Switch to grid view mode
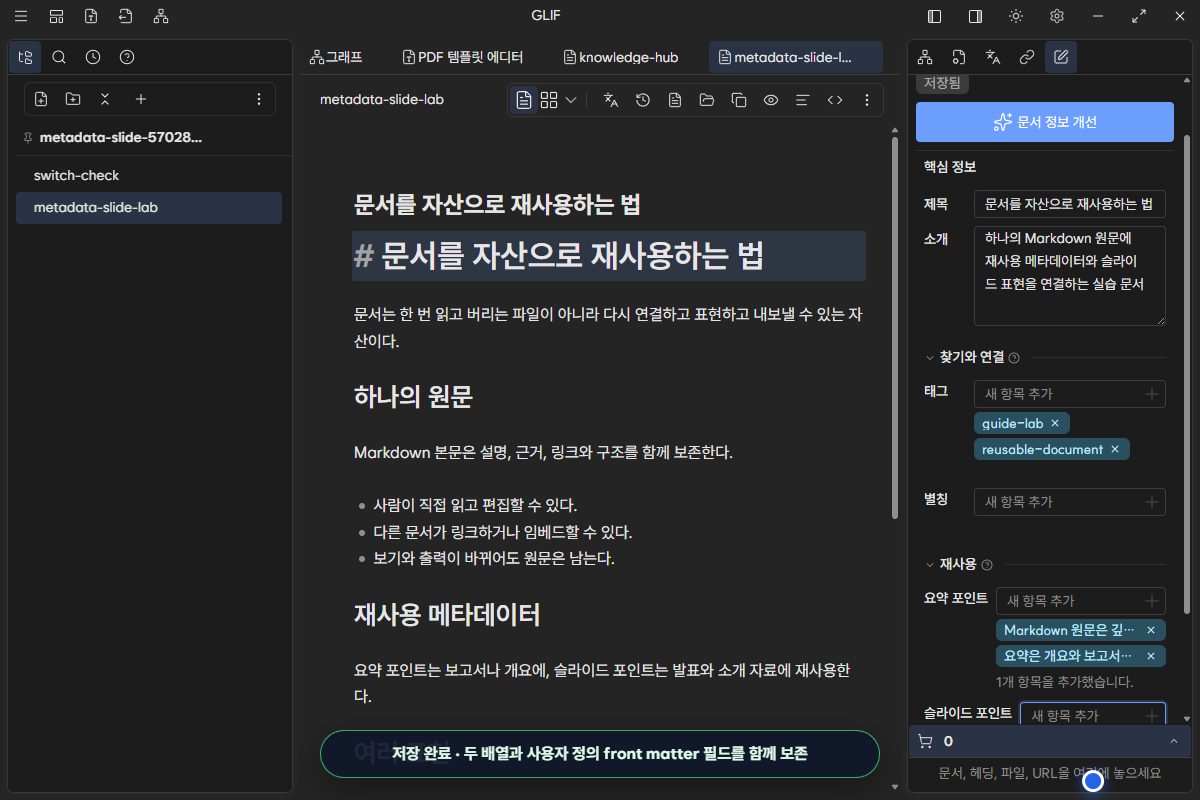1200x800 pixels. pos(549,100)
